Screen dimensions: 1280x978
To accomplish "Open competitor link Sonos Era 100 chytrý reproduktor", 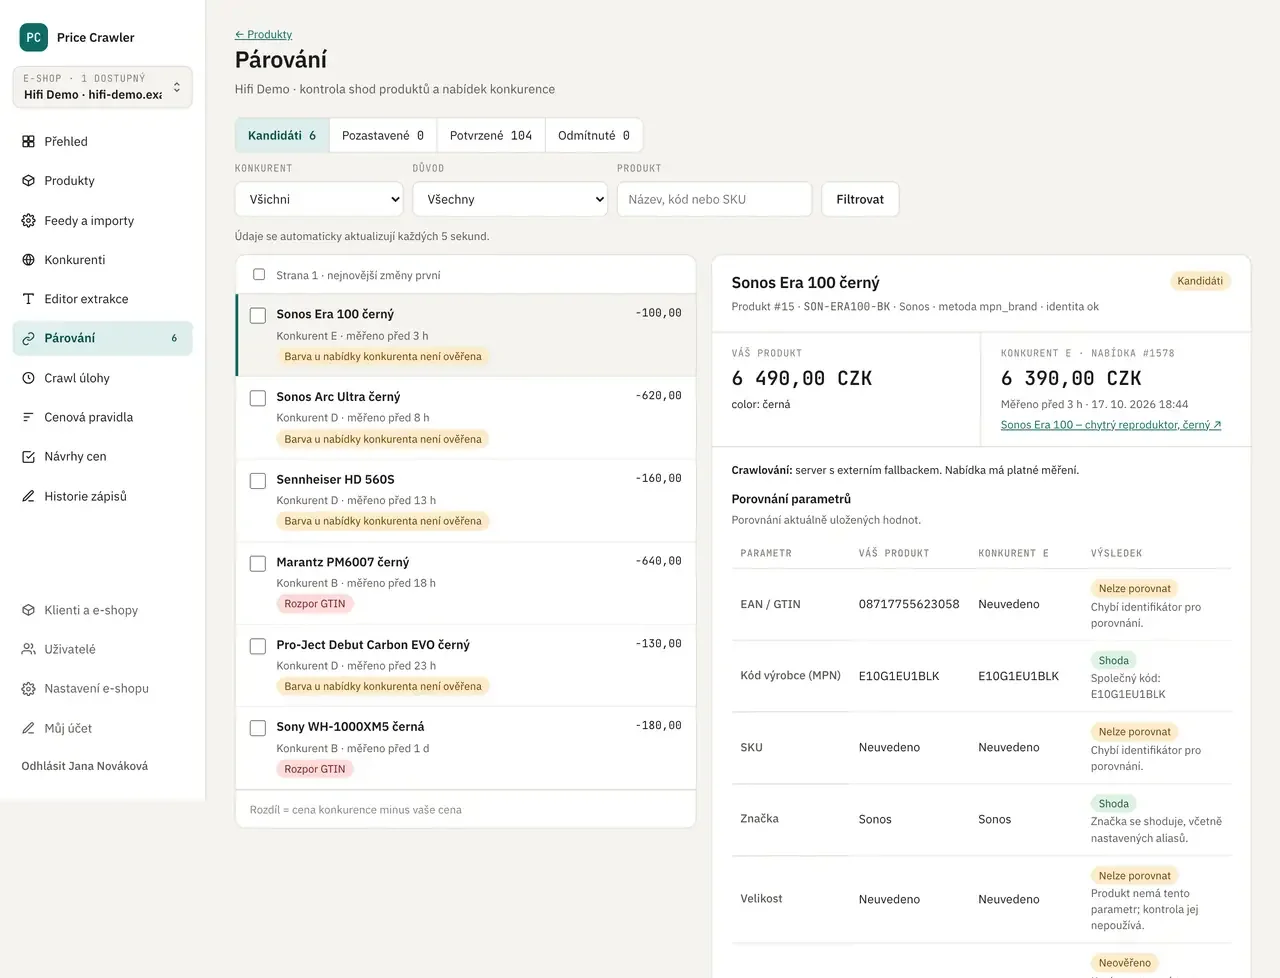I will point(1111,425).
